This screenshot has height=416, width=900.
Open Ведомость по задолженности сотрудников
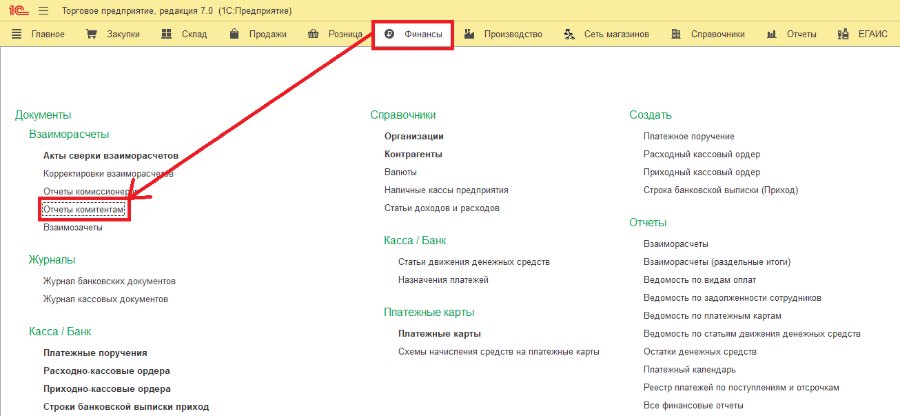tap(732, 298)
